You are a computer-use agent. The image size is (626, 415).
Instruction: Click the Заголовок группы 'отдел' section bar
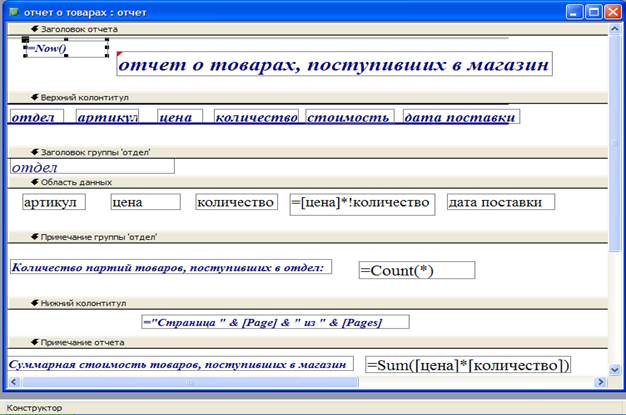(307, 152)
